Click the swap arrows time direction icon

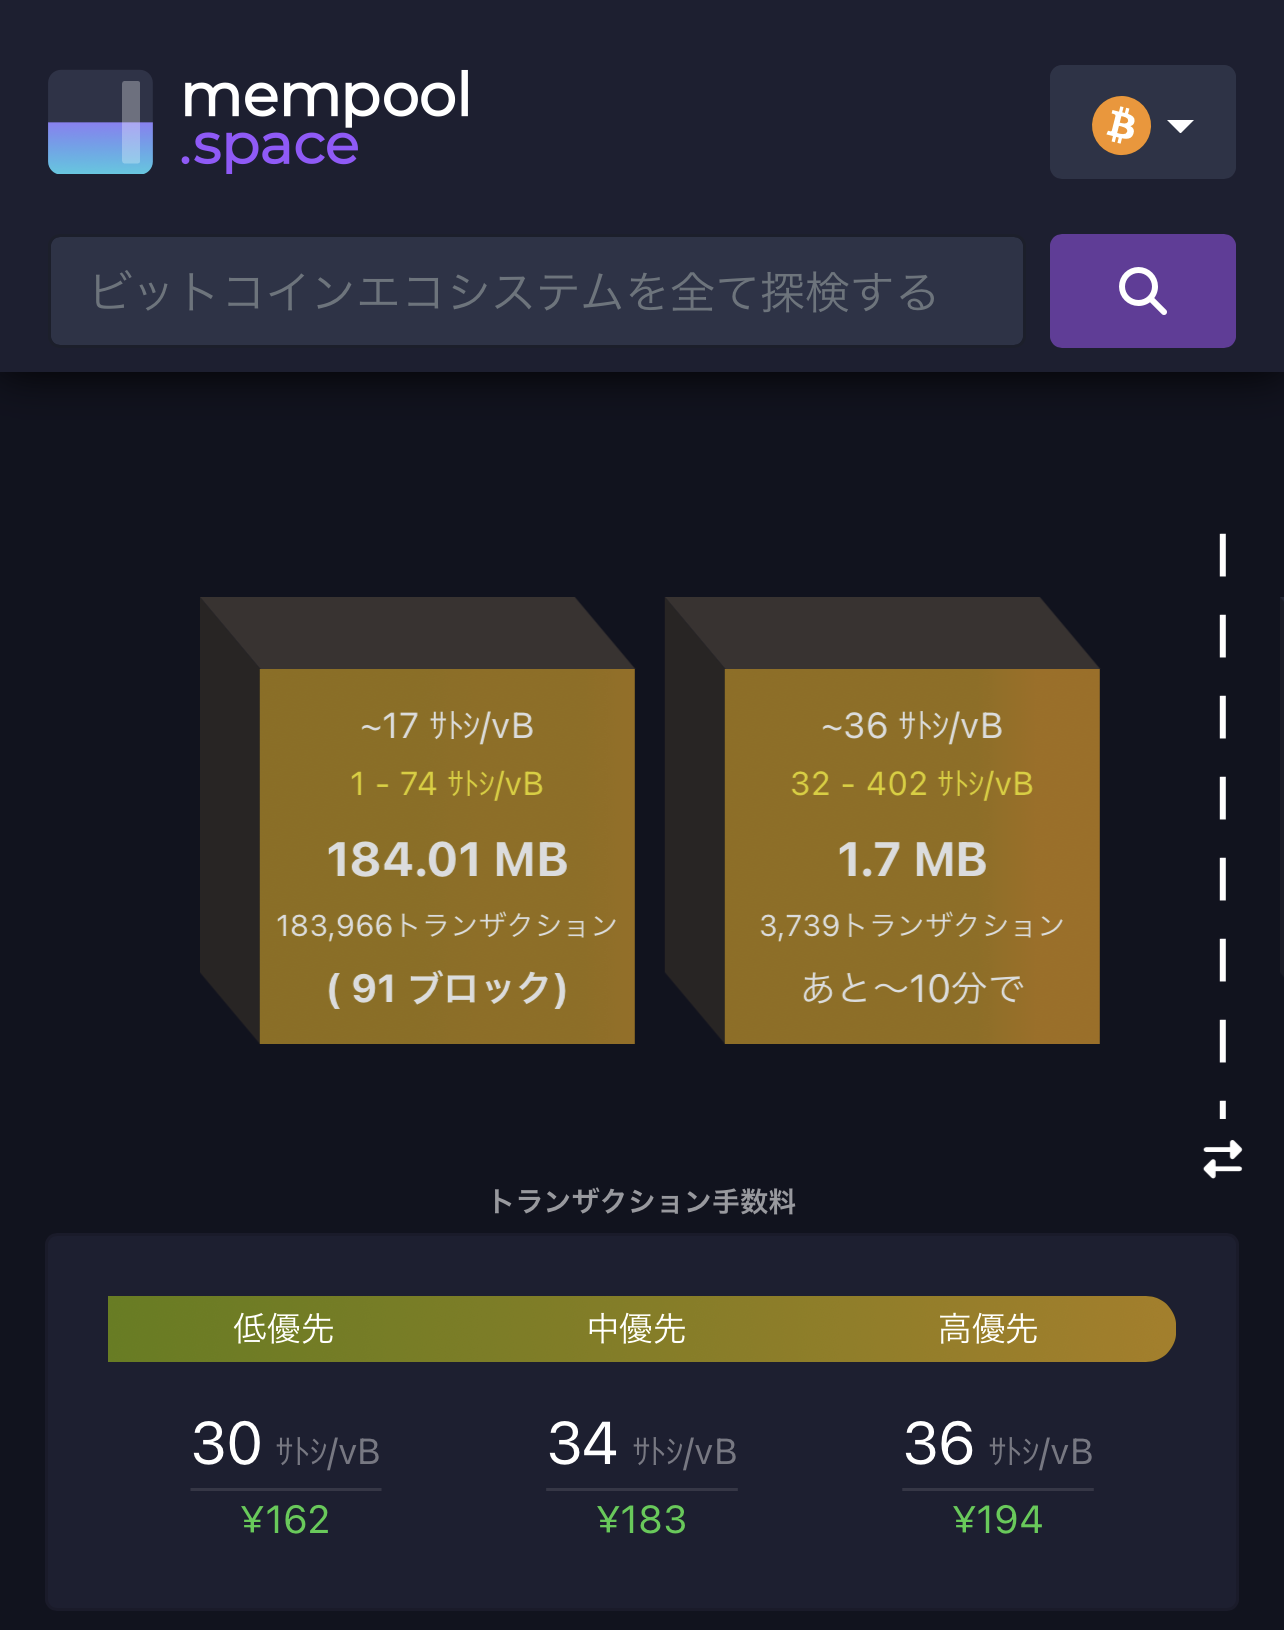point(1222,1159)
